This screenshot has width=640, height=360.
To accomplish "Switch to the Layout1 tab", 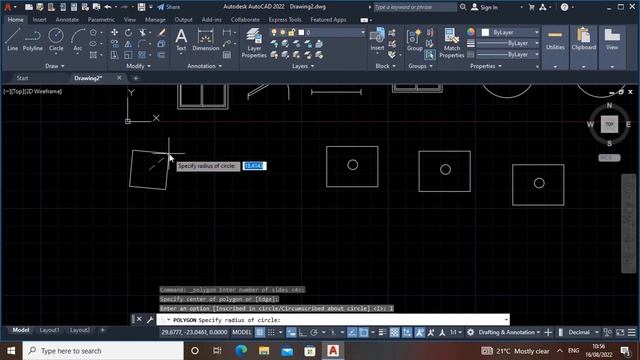I will [x=49, y=330].
